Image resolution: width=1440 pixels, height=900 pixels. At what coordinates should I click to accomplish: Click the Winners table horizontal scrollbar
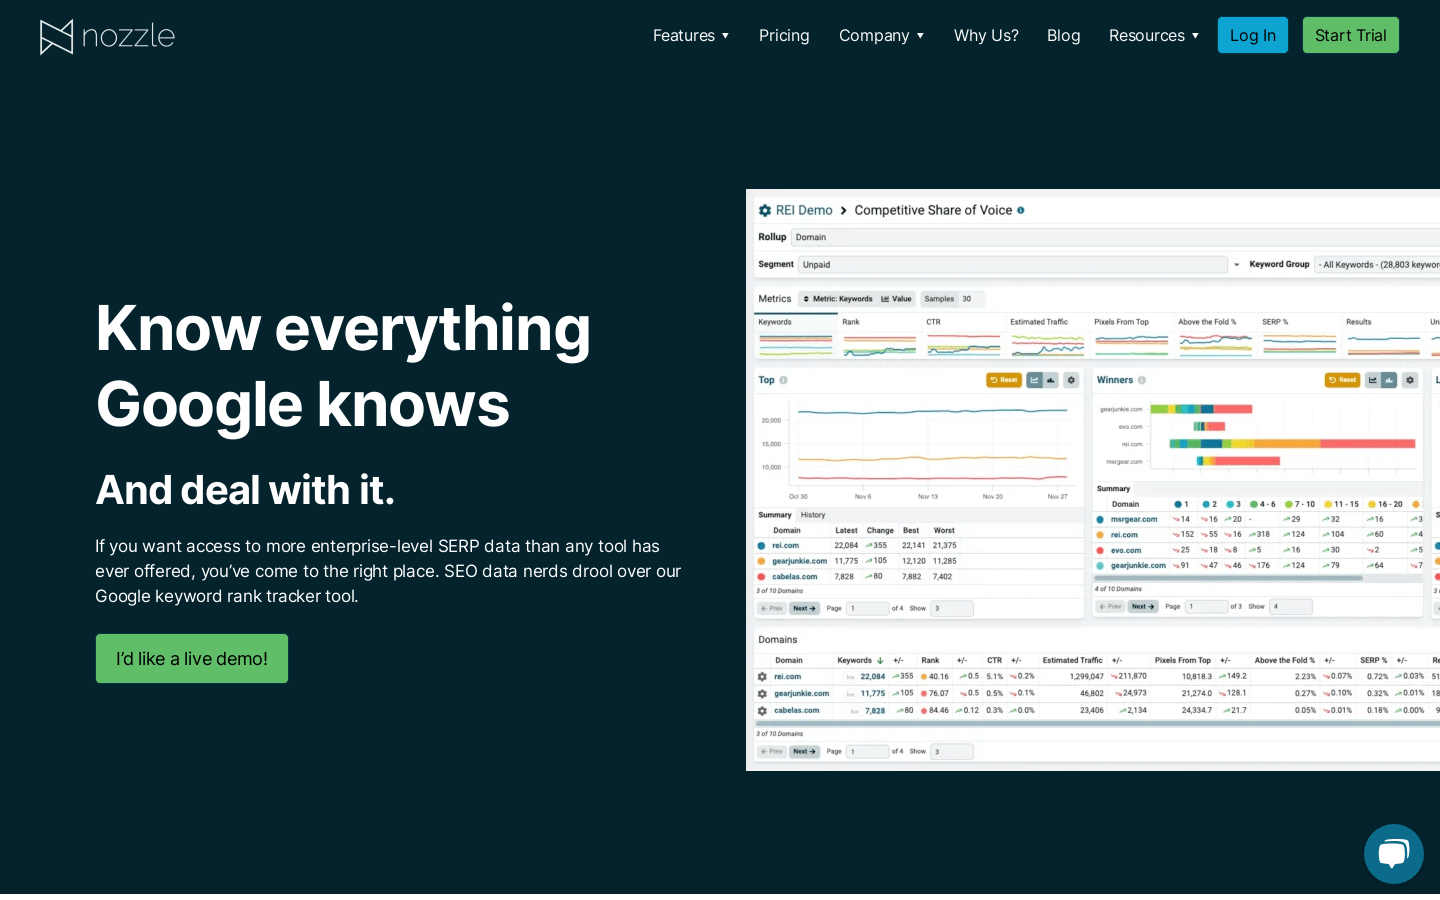(x=1229, y=578)
